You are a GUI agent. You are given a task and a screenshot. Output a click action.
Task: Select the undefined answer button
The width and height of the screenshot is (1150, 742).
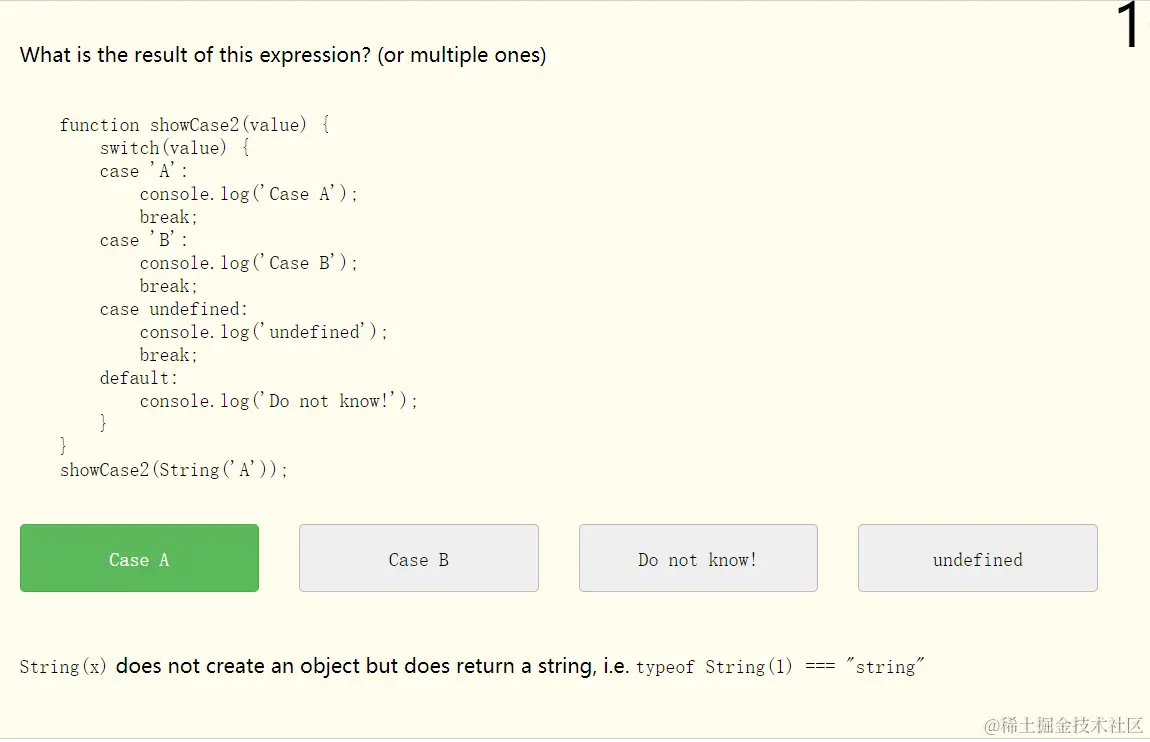(977, 558)
